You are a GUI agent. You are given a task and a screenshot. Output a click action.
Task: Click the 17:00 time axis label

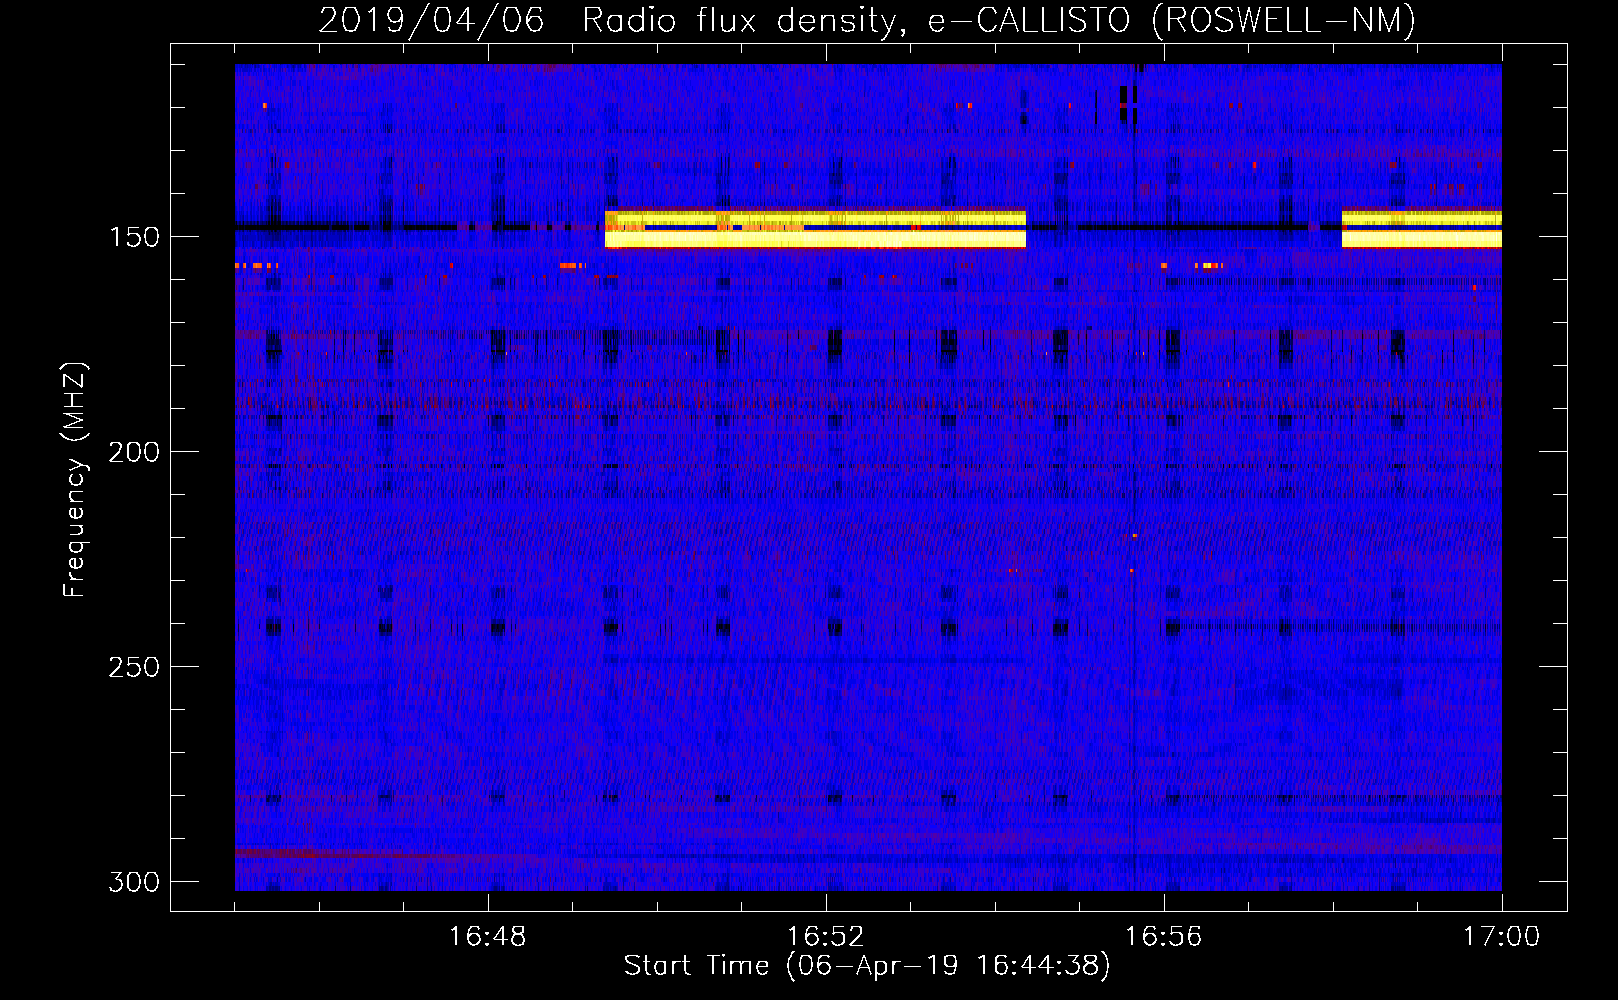(x=1501, y=937)
